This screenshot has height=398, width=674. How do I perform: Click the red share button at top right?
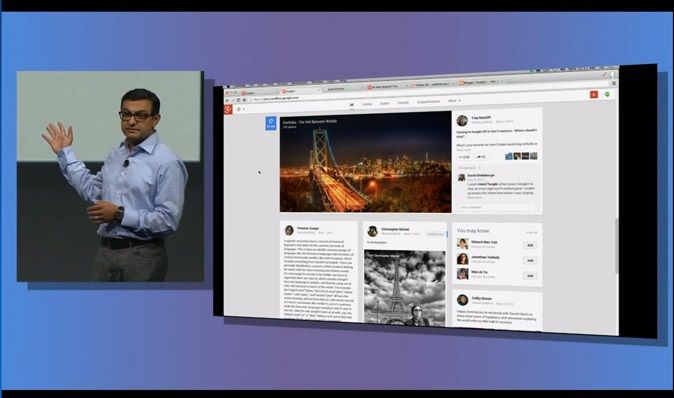coord(594,94)
